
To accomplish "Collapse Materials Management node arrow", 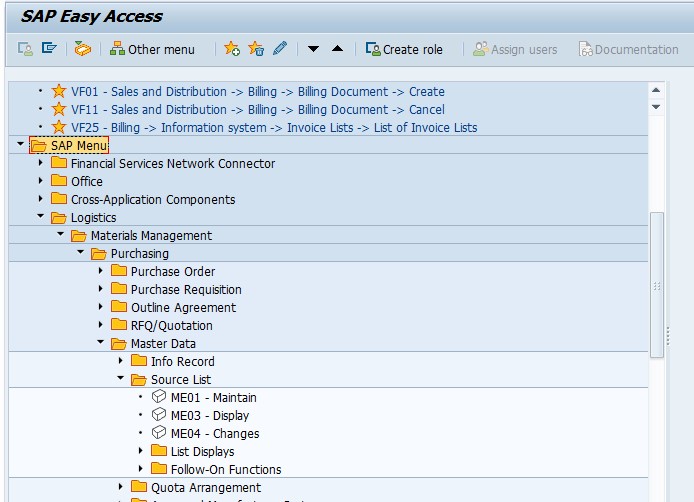I will (x=61, y=234).
